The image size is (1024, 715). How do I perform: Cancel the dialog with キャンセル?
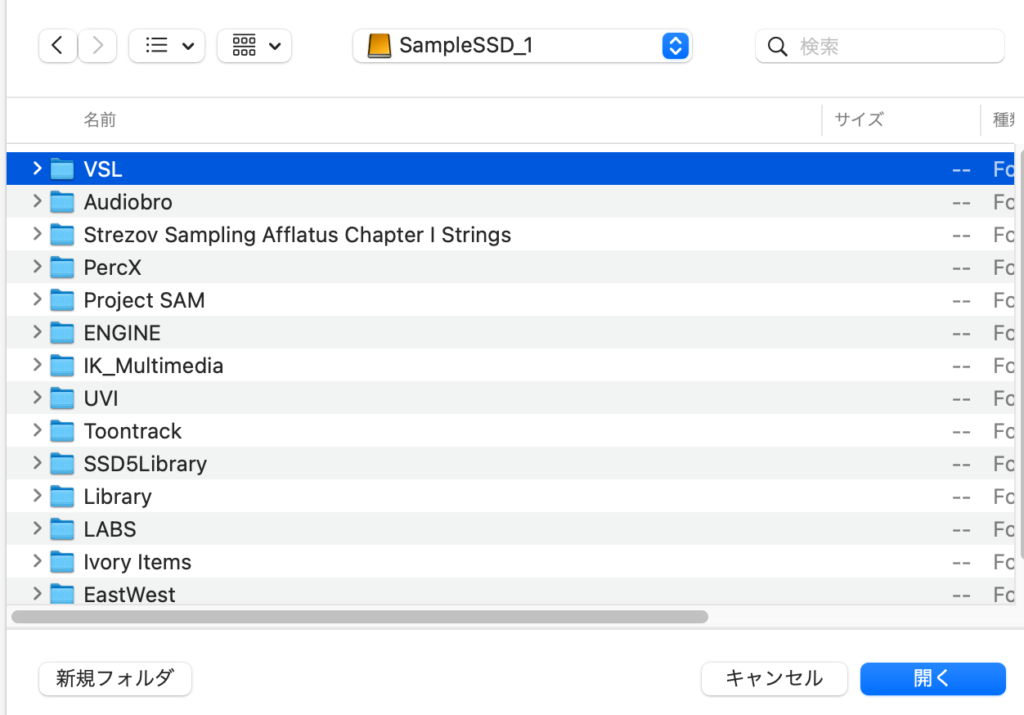774,678
